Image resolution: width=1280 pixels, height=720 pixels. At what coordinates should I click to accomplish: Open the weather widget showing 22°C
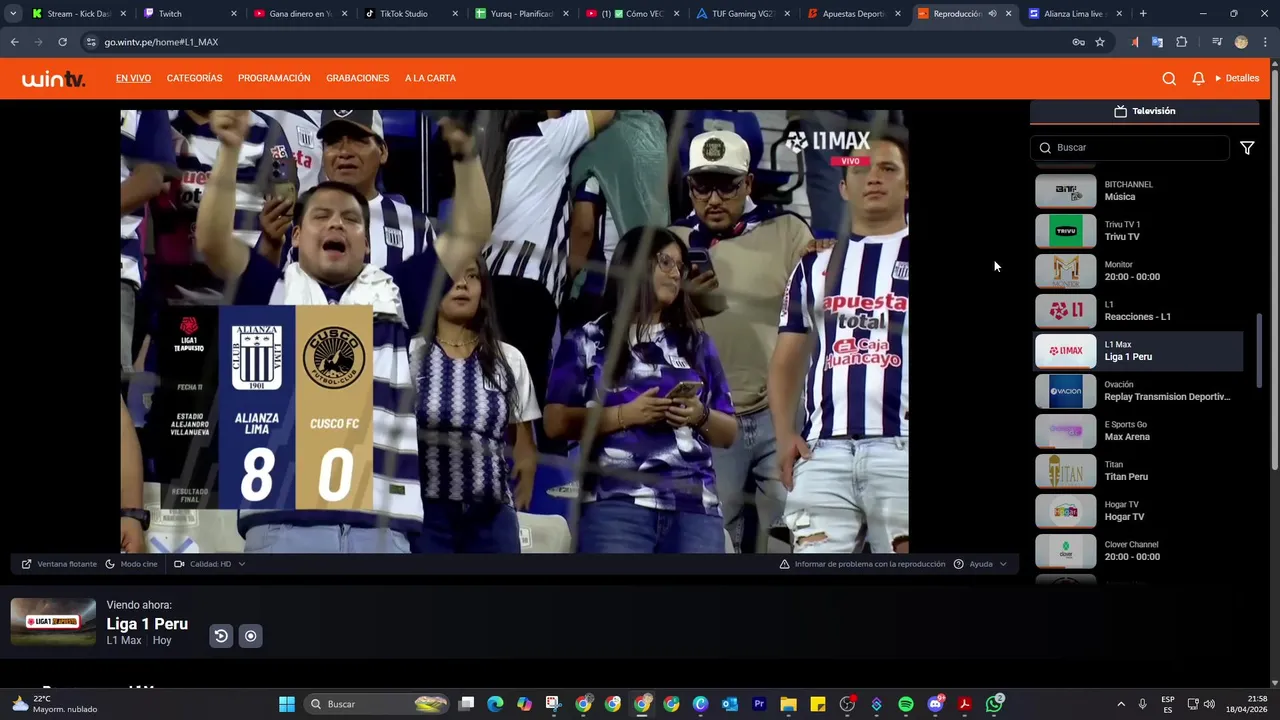pyautogui.click(x=56, y=704)
